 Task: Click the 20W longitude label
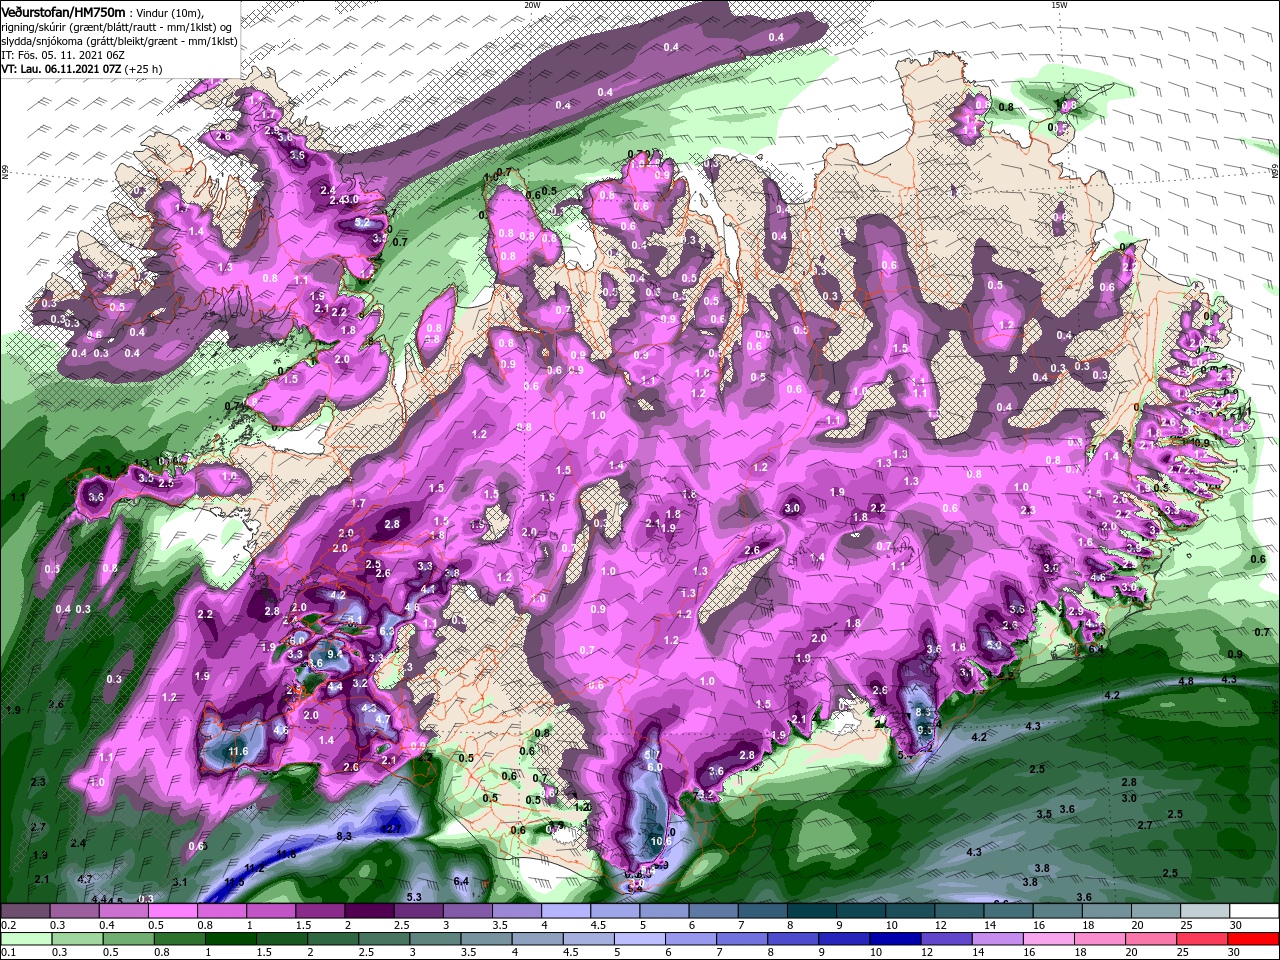[x=532, y=5]
